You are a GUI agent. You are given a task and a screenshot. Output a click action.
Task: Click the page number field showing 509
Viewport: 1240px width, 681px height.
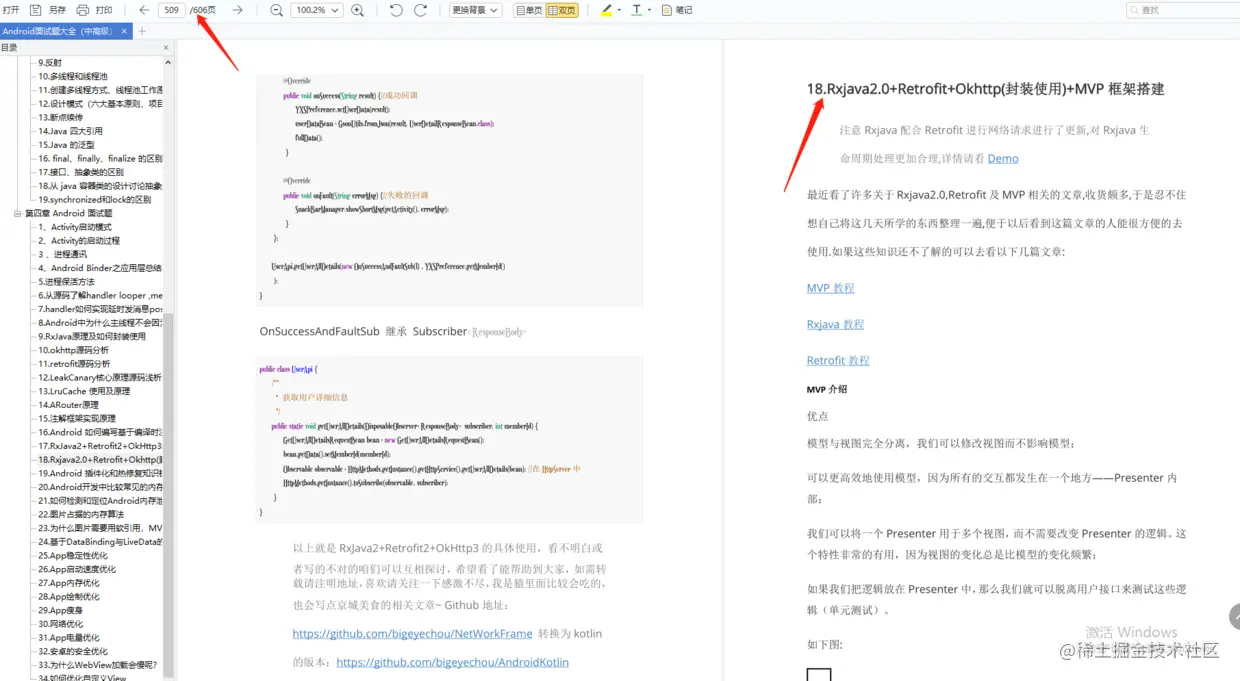171,10
